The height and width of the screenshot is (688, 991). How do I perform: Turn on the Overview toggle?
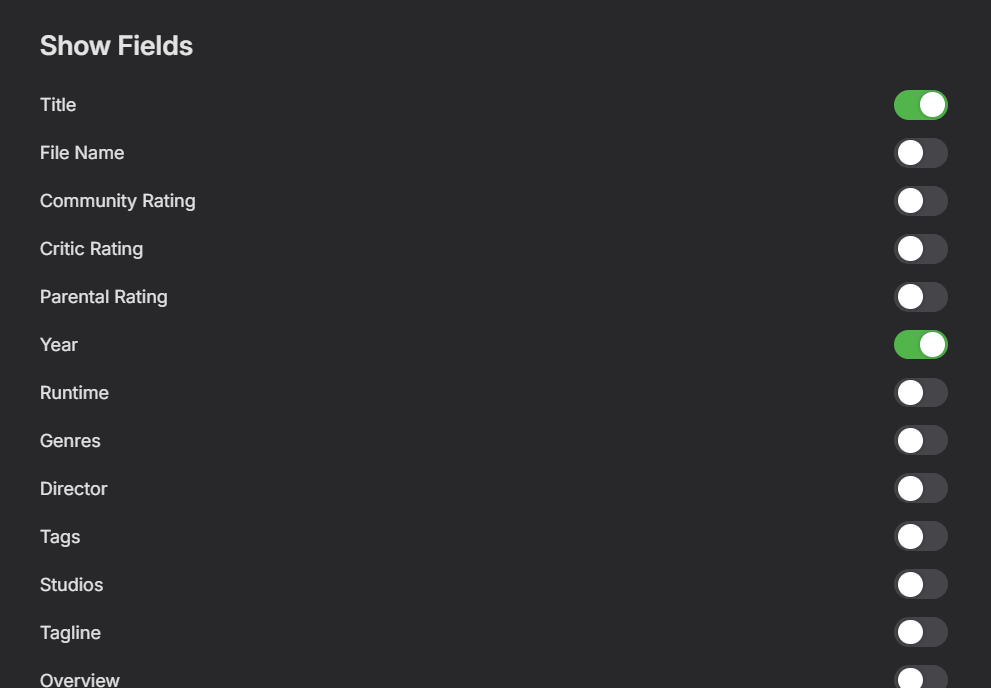click(920, 678)
